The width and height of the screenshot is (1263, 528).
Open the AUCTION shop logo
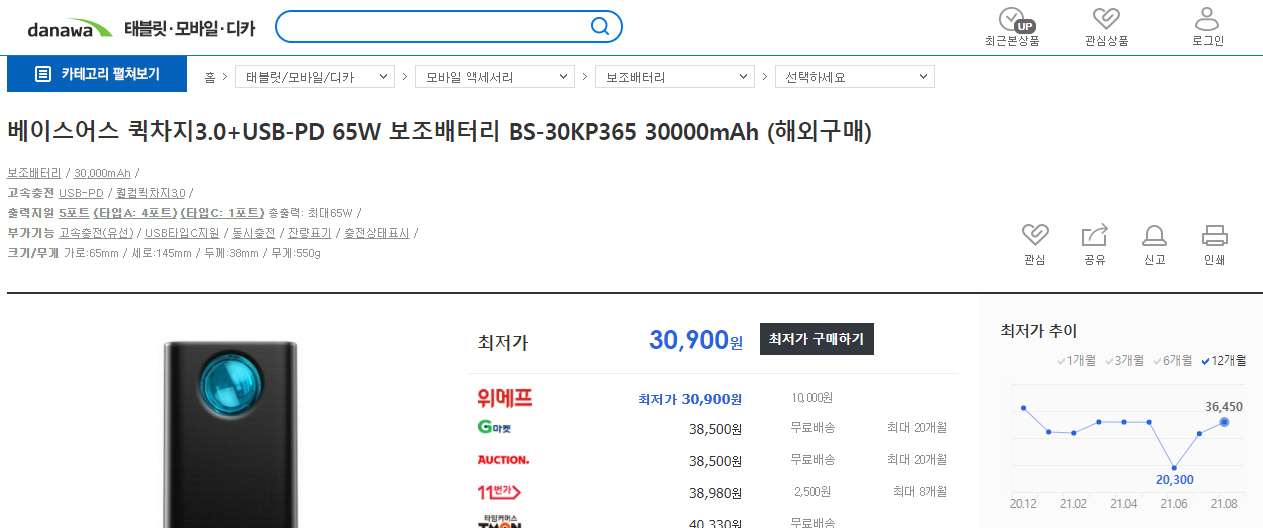(503, 460)
